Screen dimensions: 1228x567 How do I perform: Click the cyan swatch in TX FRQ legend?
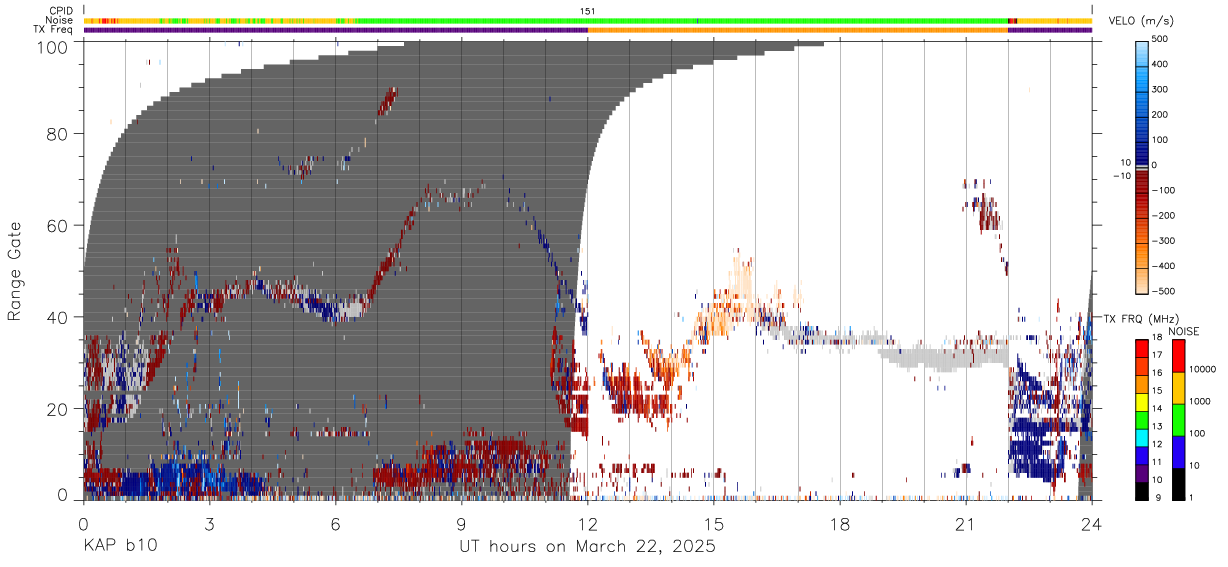[x=1140, y=436]
